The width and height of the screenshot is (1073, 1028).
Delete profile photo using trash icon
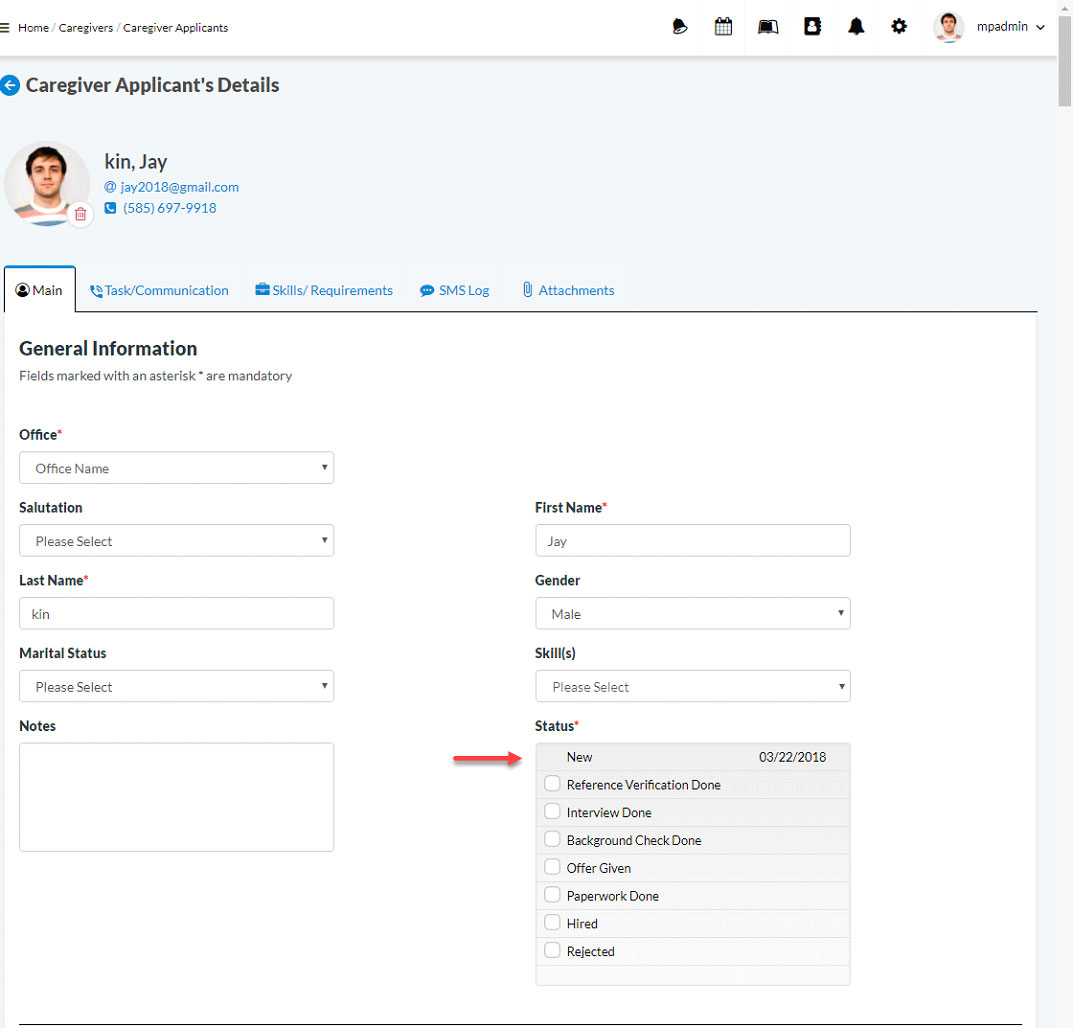[x=81, y=214]
